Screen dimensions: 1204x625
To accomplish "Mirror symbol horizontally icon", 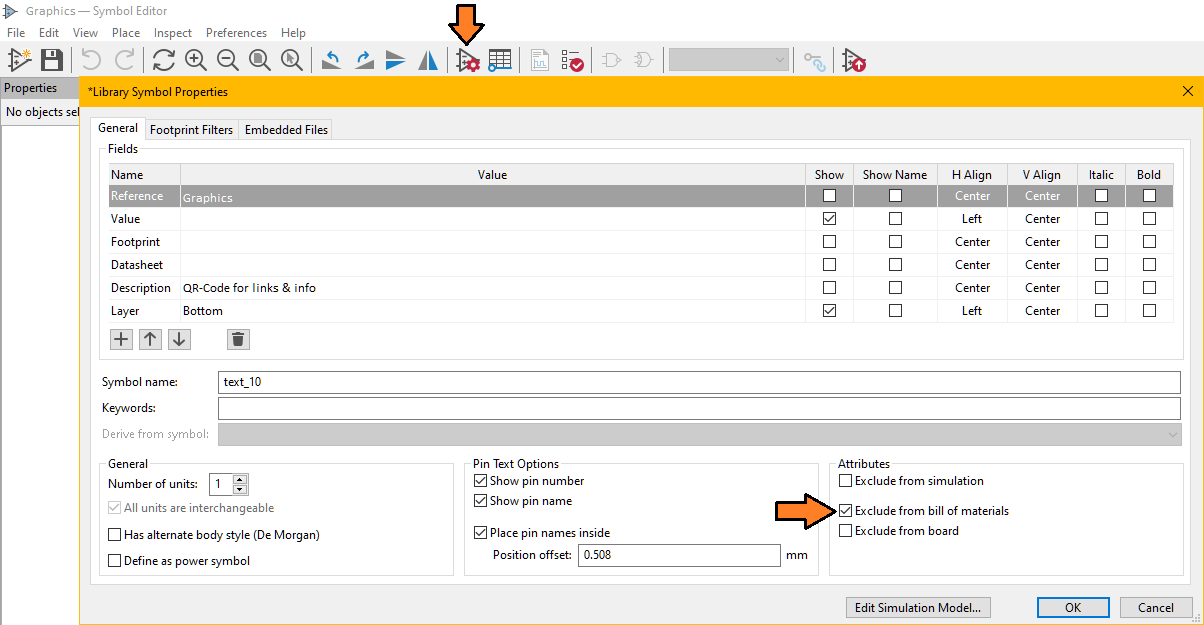I will tap(428, 60).
